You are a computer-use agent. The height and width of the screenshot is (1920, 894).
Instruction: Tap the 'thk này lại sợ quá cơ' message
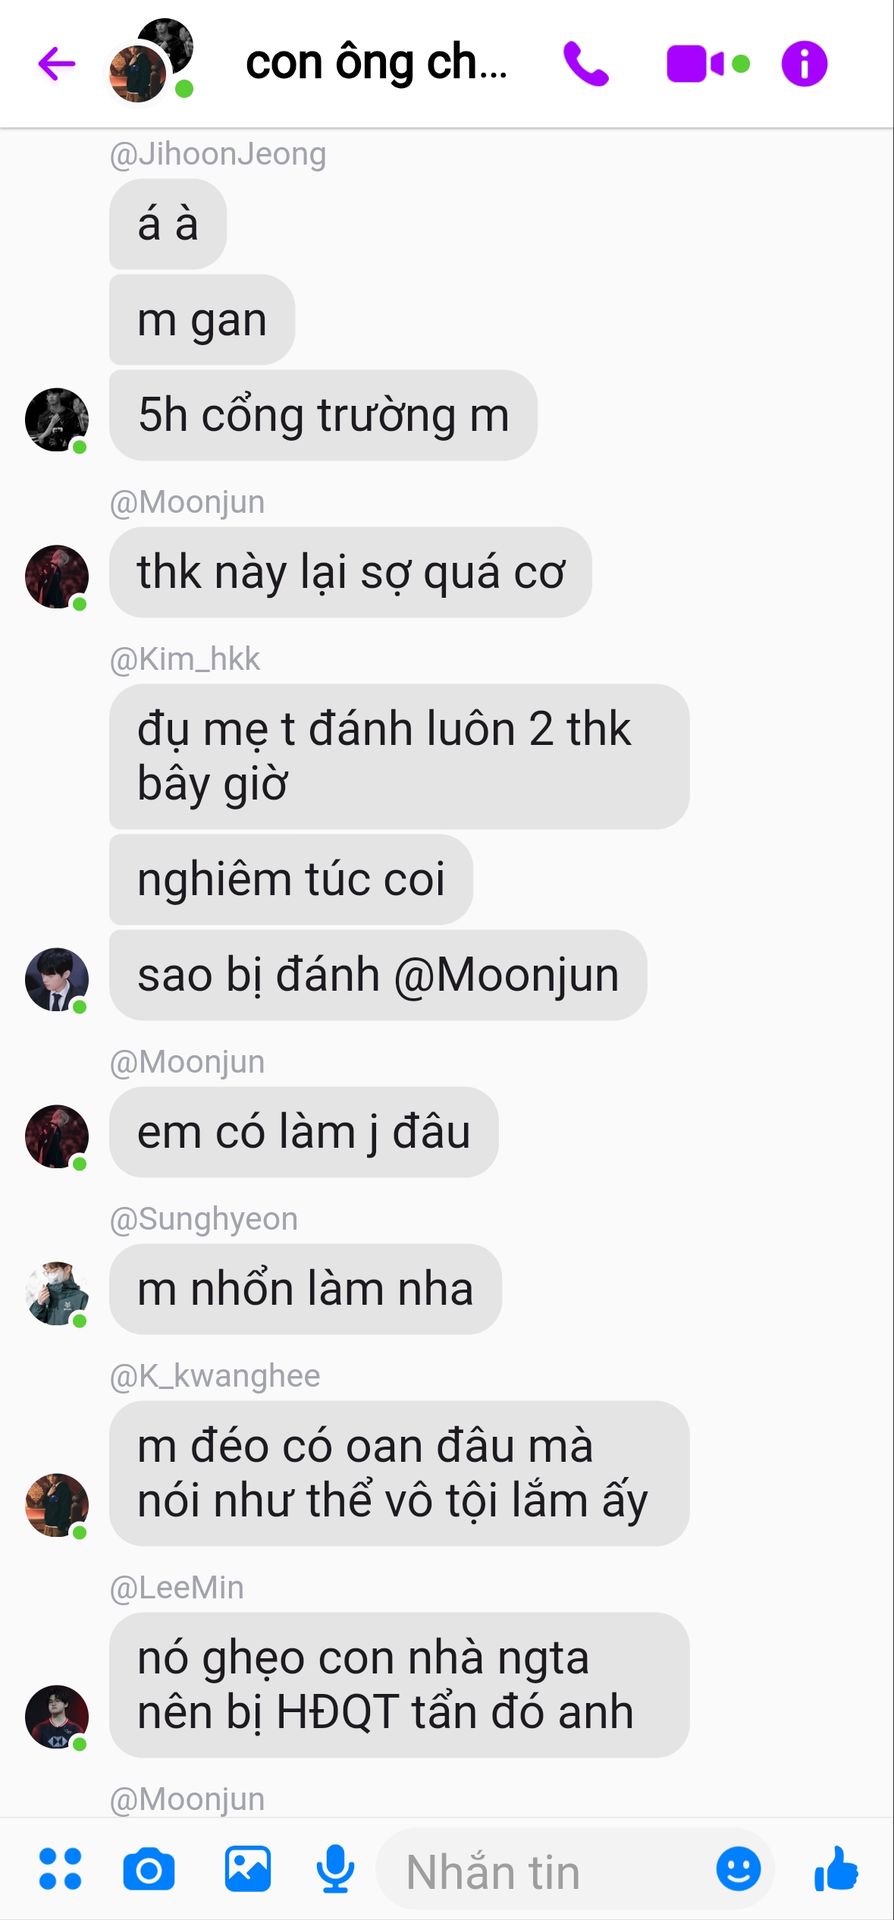pyautogui.click(x=350, y=572)
